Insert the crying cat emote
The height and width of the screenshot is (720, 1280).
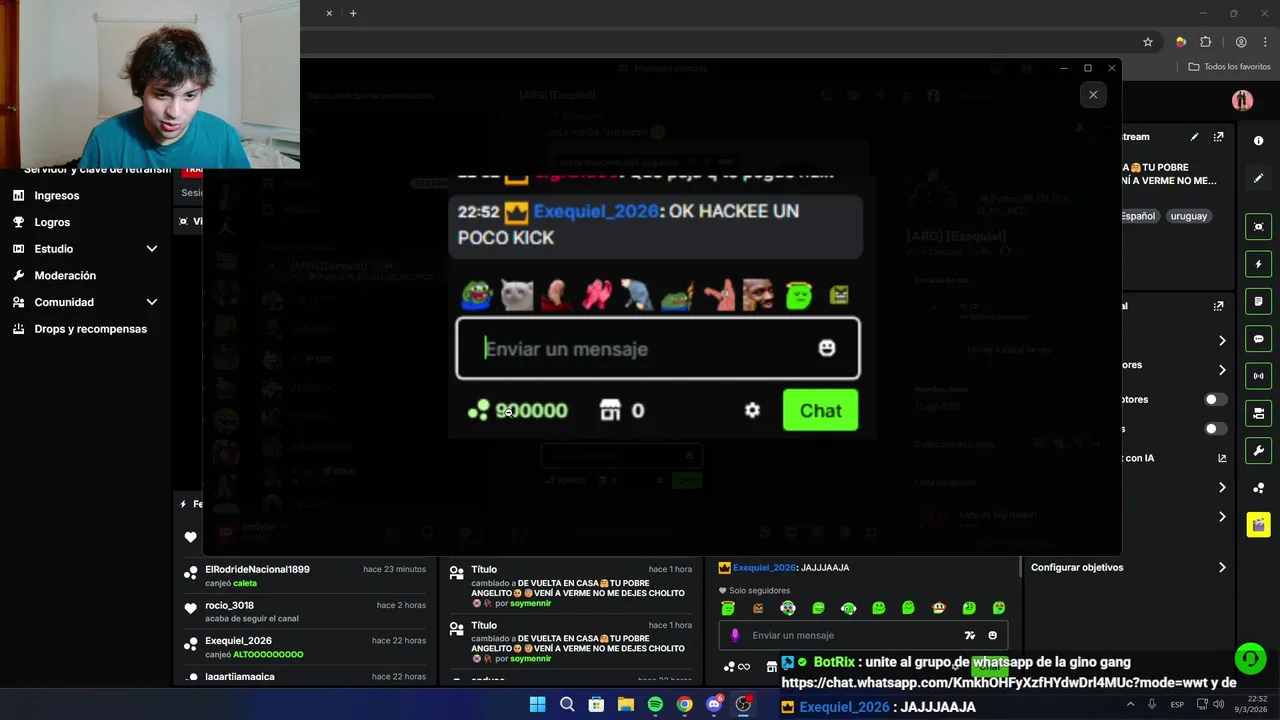coord(517,295)
